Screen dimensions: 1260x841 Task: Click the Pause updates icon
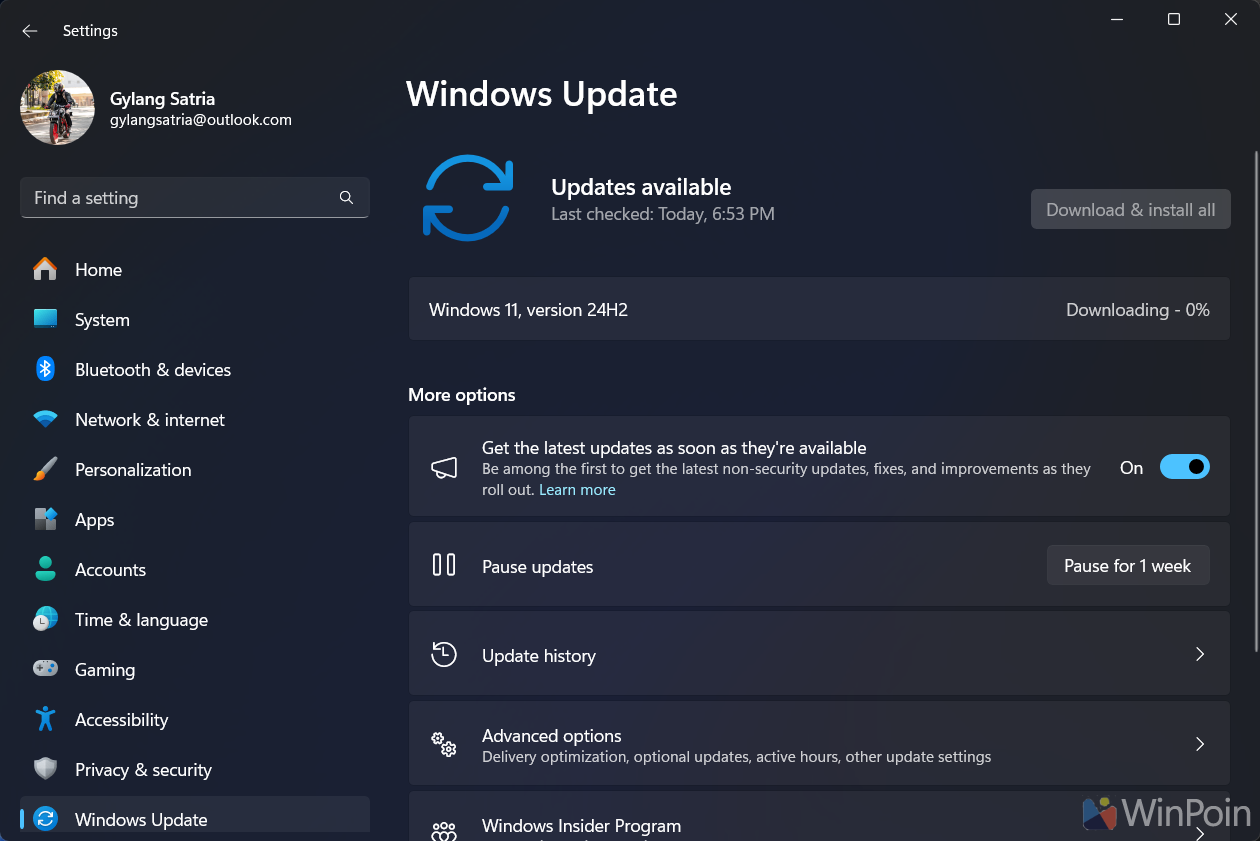[444, 565]
